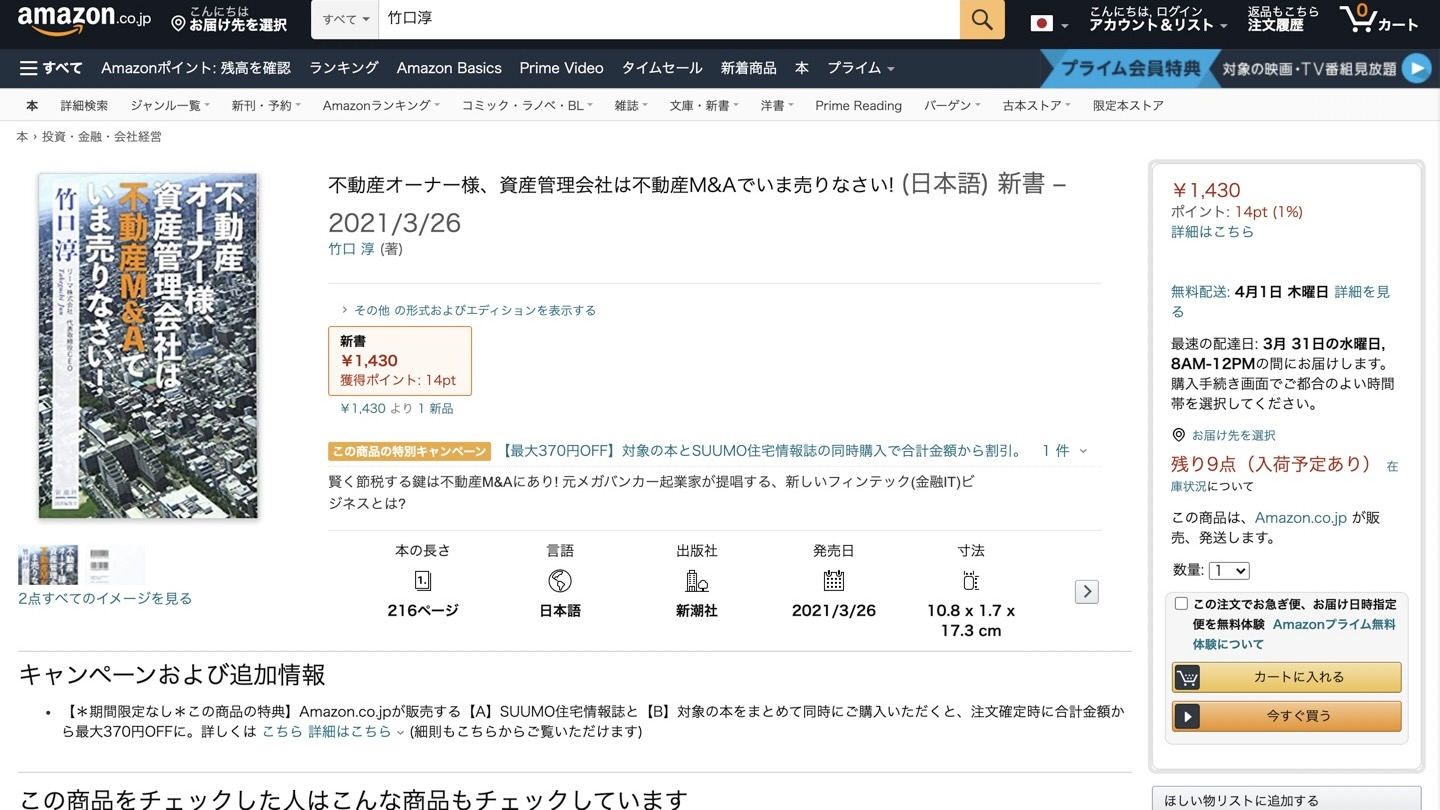Open 限定本ストア in the books subnav
This screenshot has height=810, width=1440.
1128,106
